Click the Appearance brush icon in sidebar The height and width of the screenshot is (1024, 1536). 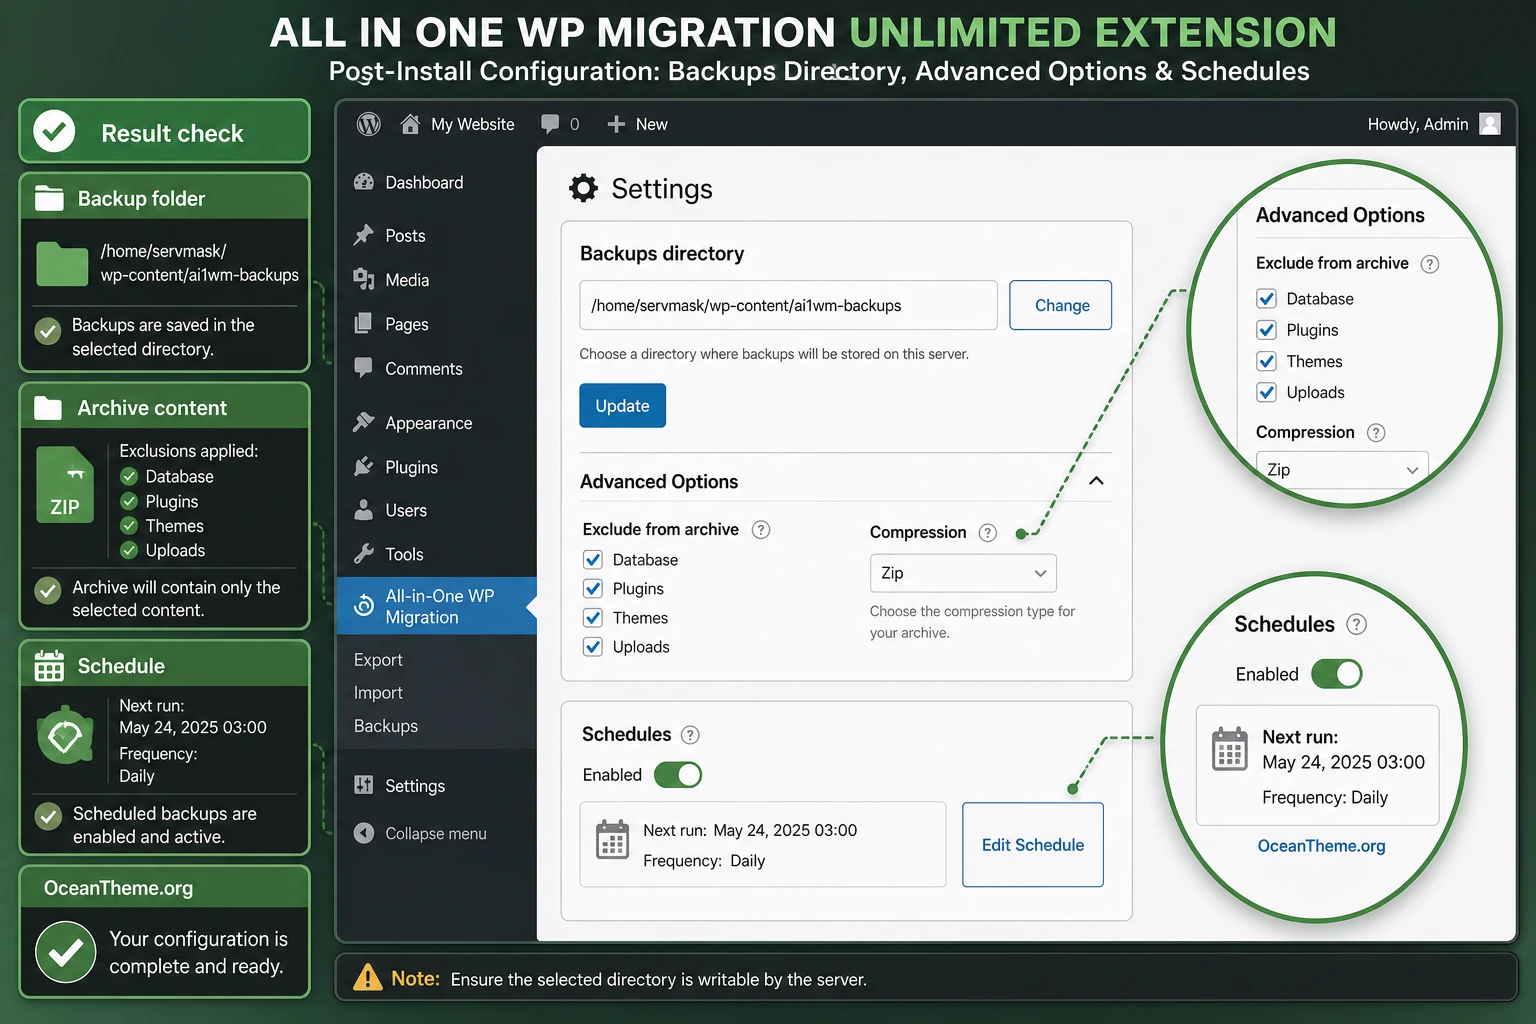[x=364, y=423]
